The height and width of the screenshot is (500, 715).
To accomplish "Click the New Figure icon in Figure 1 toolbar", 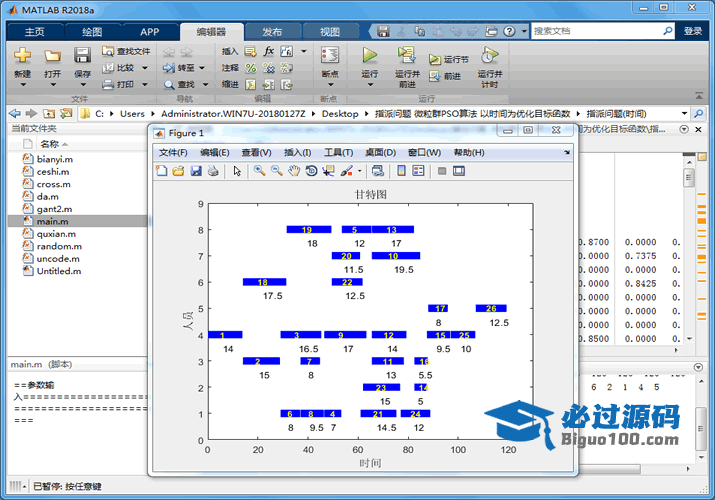I will point(161,171).
